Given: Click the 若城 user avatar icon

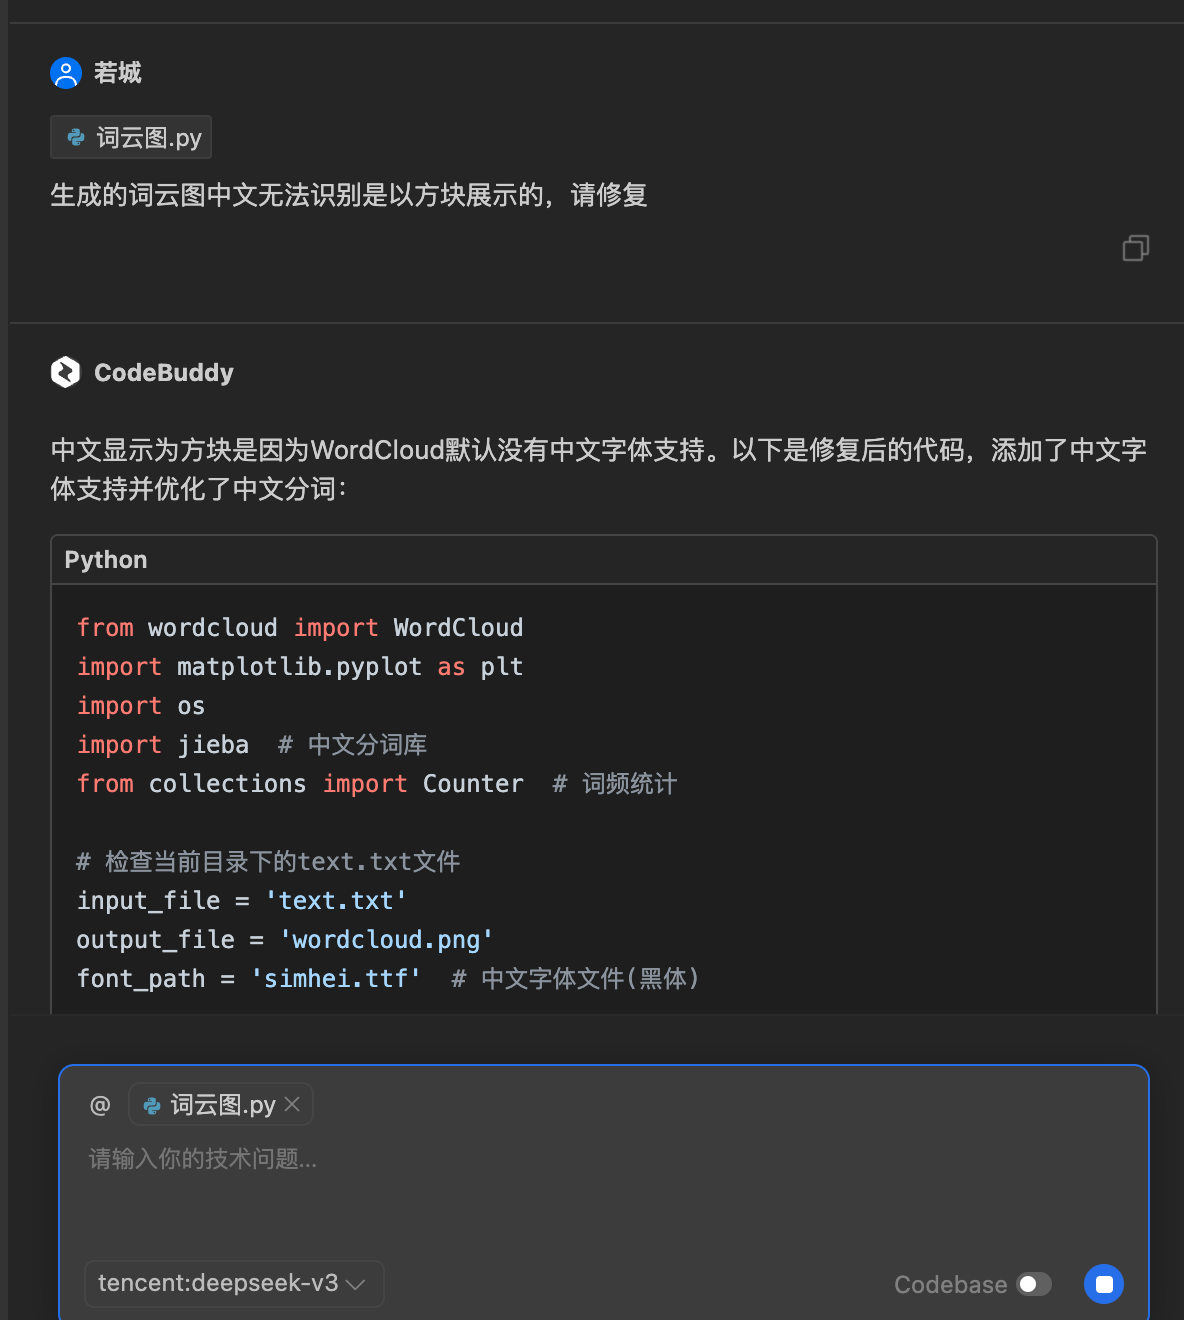Looking at the screenshot, I should click(65, 72).
